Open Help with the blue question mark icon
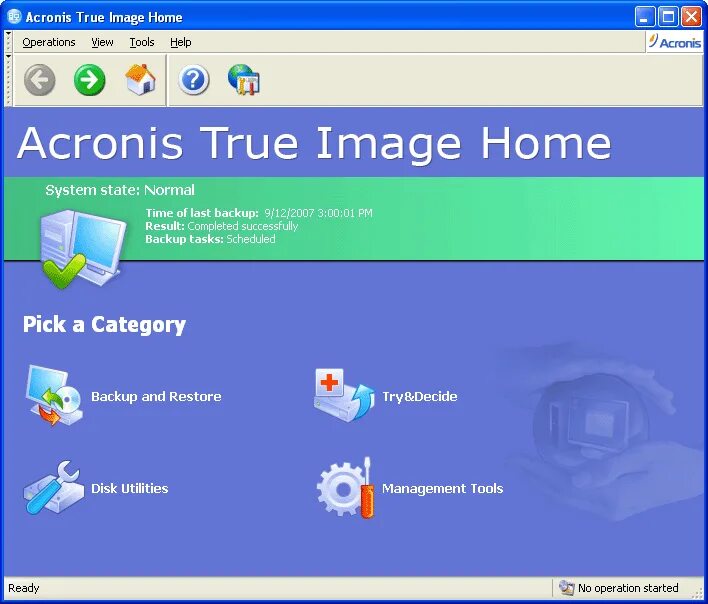 [193, 80]
